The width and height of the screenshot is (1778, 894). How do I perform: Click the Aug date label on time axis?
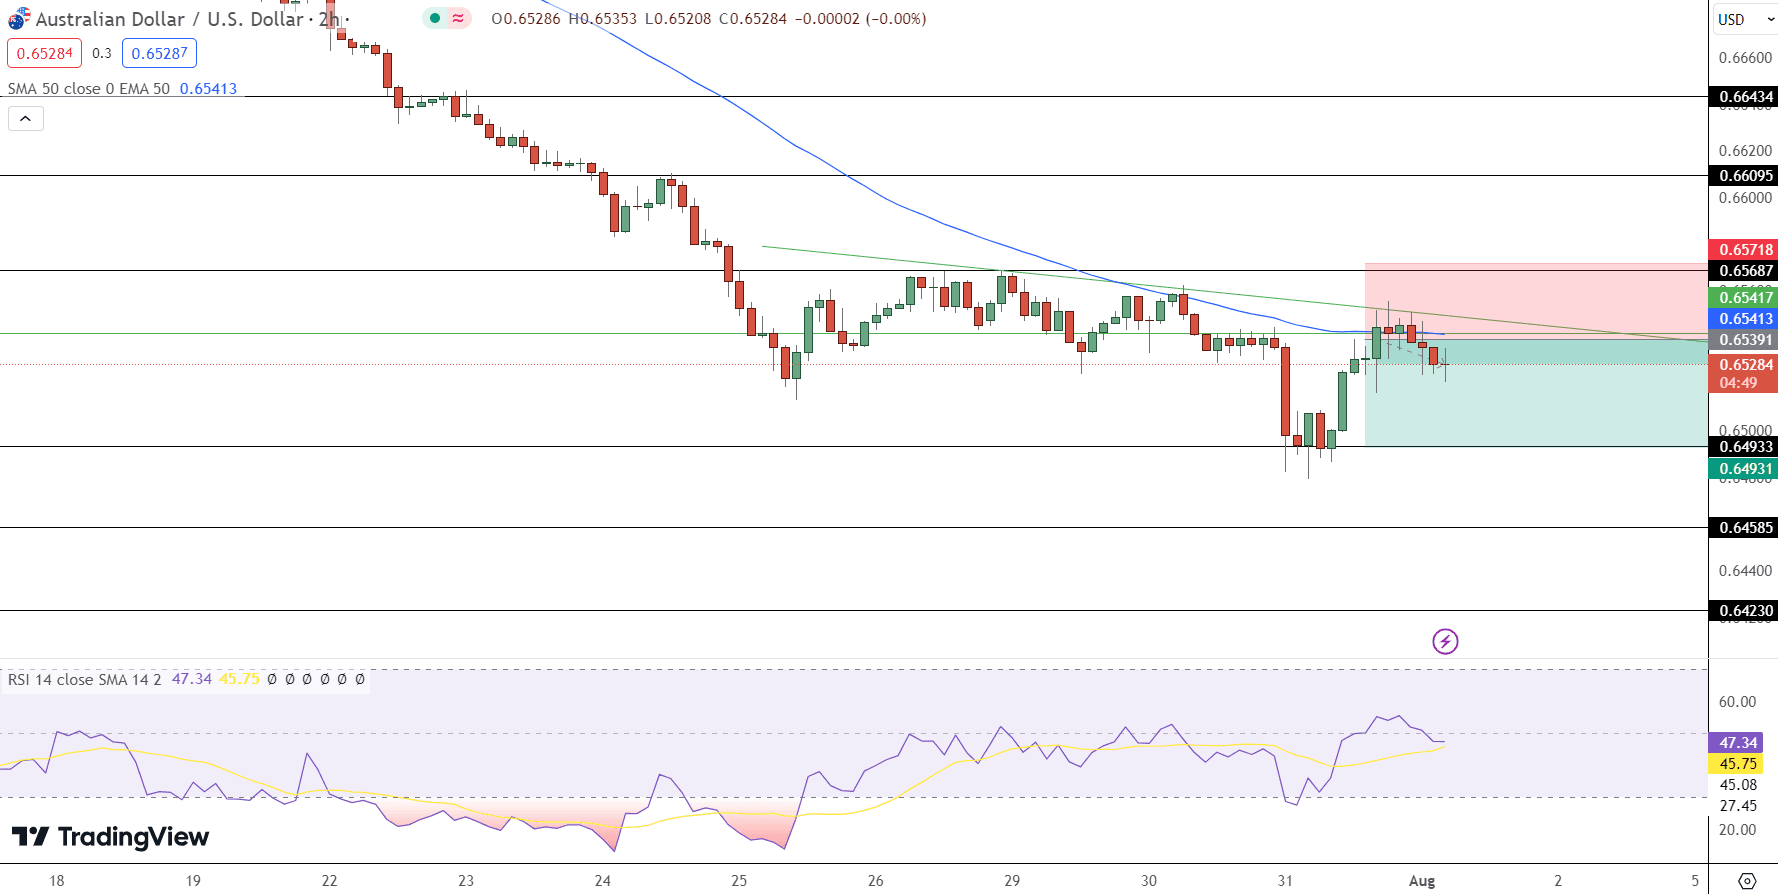tap(1422, 881)
